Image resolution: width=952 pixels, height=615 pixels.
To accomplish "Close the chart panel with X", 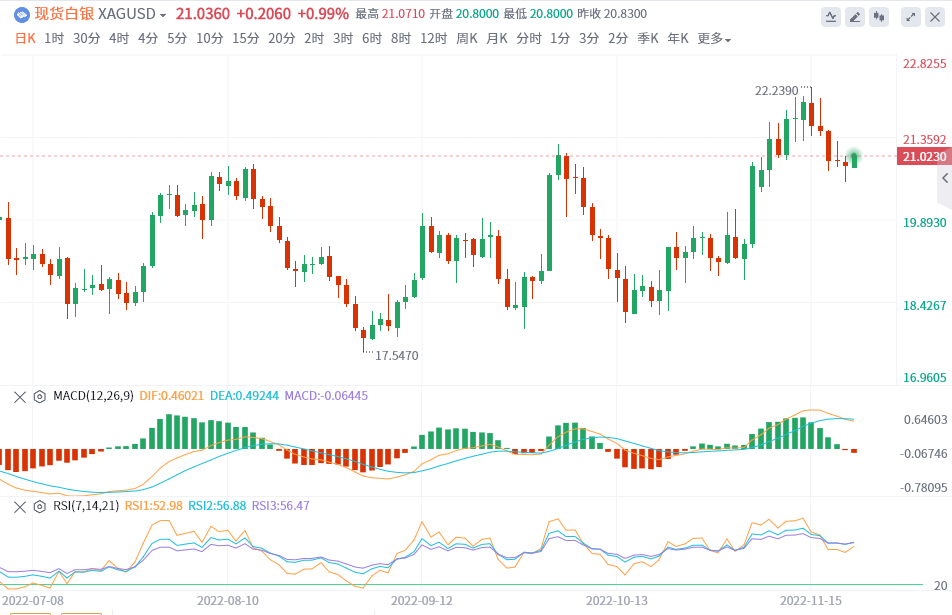I will (x=935, y=17).
